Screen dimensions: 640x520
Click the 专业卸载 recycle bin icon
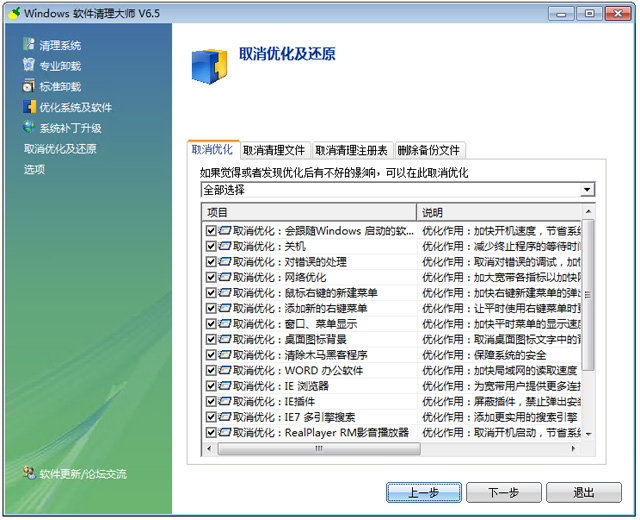pyautogui.click(x=29, y=65)
